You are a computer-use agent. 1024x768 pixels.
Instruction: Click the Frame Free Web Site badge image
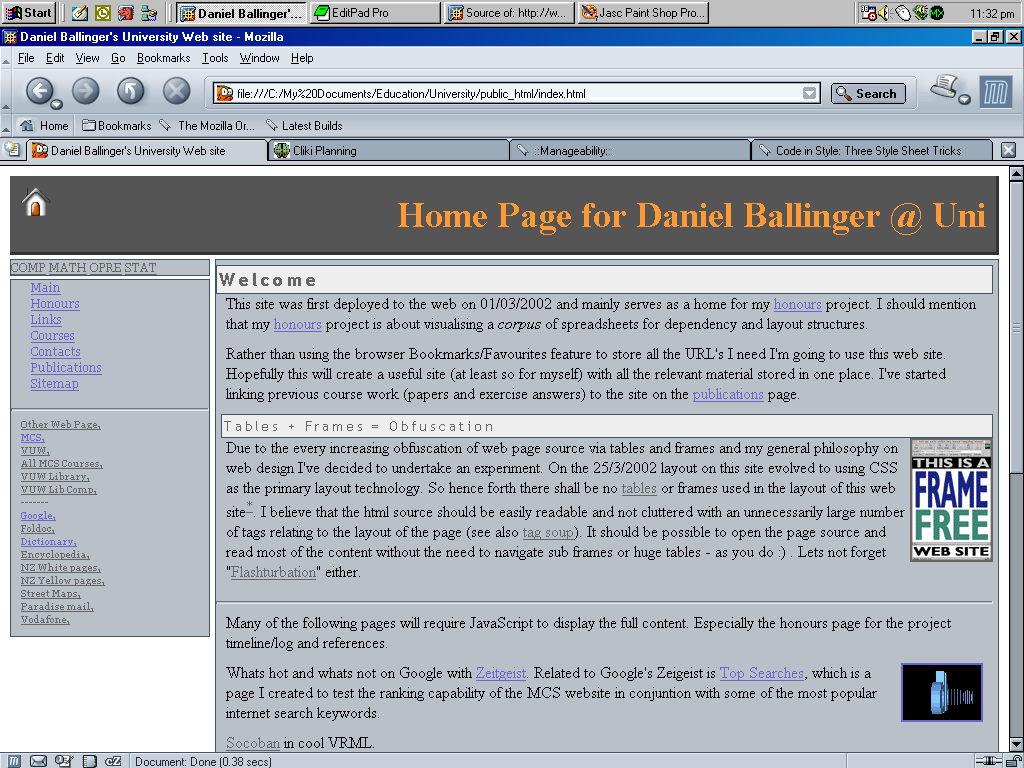tap(952, 500)
